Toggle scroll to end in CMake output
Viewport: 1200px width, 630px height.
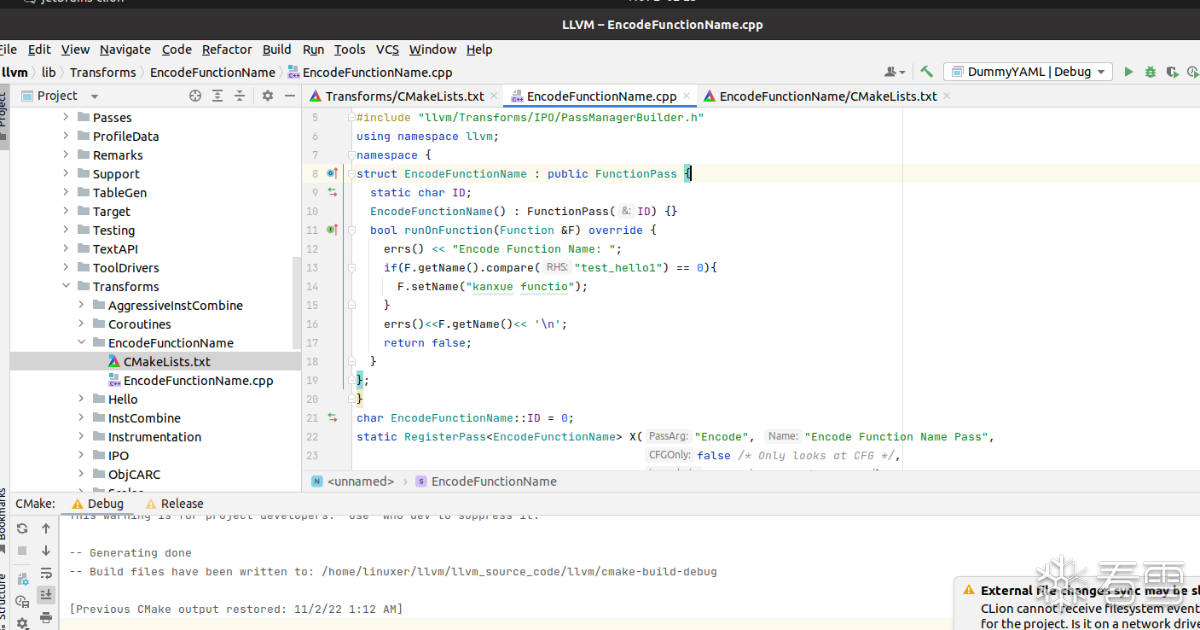pyautogui.click(x=46, y=595)
